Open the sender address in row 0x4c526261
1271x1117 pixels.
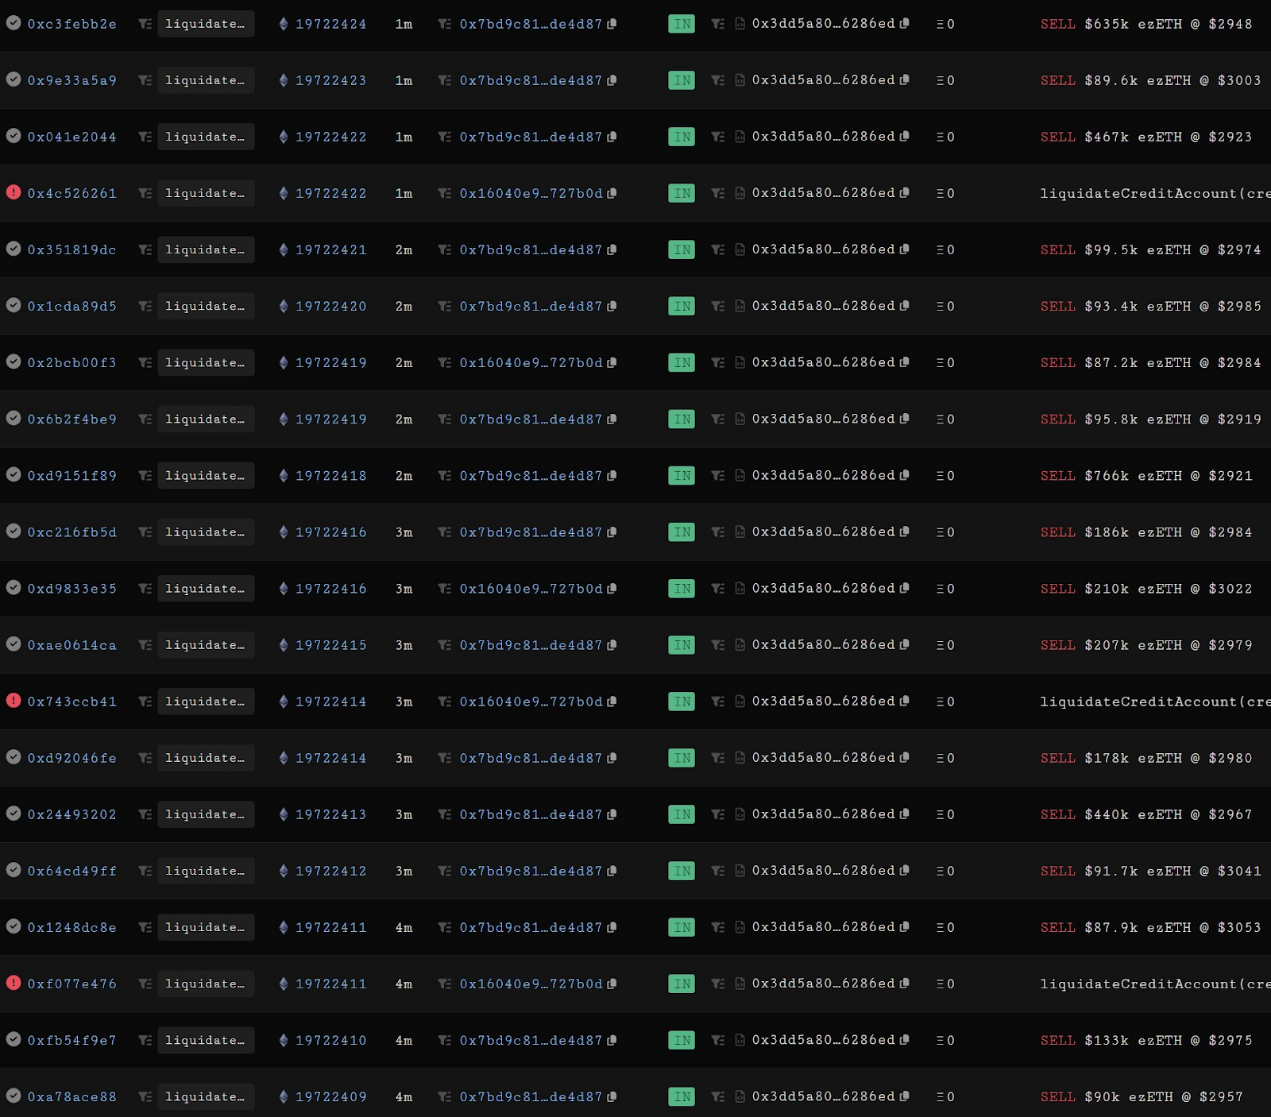(531, 193)
